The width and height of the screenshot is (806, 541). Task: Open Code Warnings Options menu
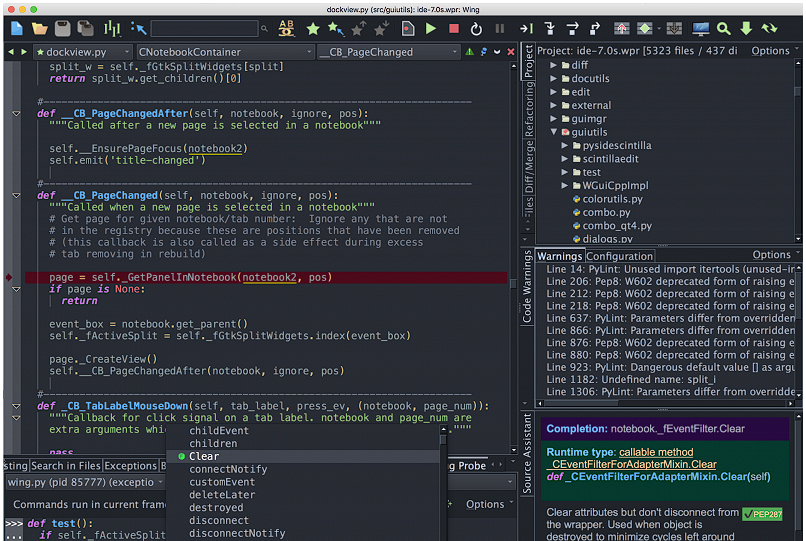click(775, 255)
